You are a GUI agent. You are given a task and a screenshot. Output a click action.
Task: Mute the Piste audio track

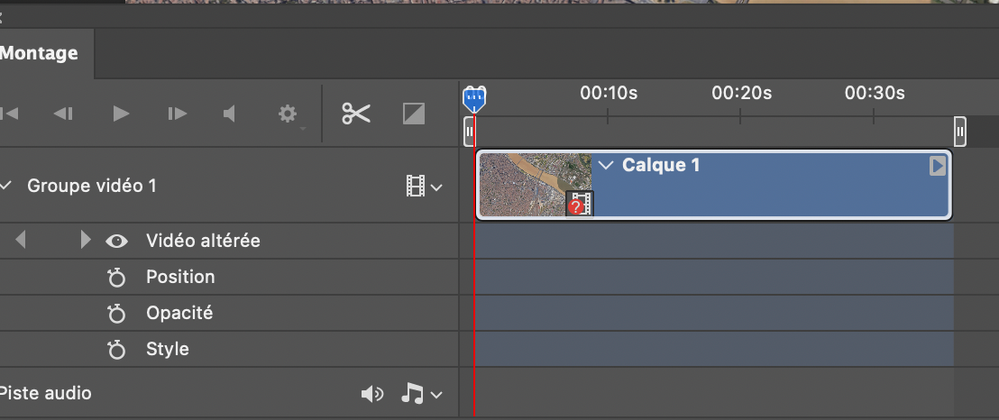pyautogui.click(x=371, y=394)
